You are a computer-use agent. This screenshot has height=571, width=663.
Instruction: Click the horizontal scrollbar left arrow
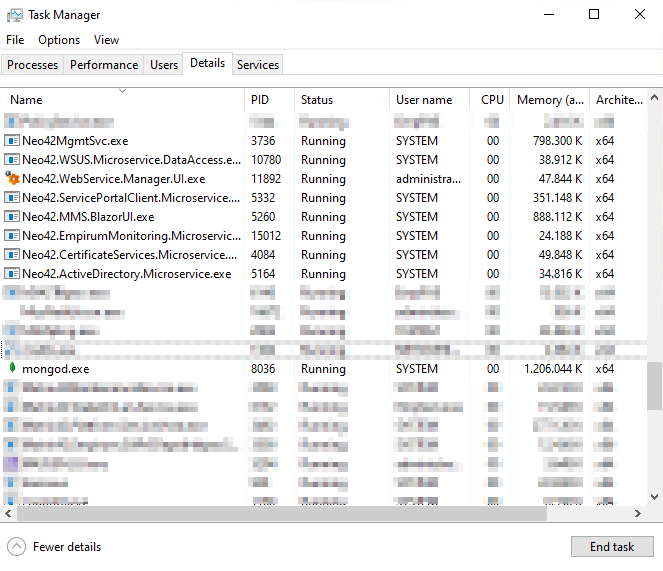pos(8,513)
